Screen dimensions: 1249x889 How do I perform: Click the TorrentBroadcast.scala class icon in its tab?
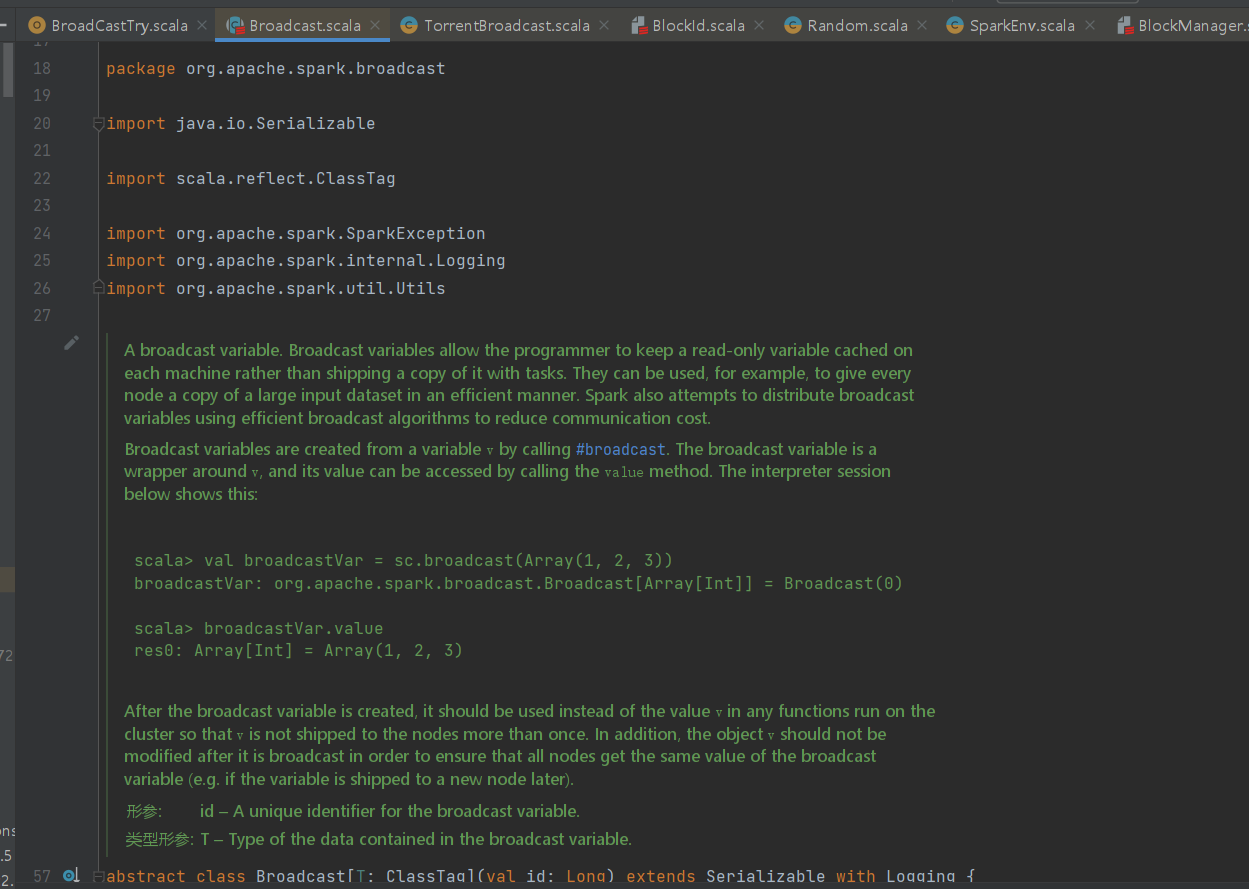(x=409, y=26)
